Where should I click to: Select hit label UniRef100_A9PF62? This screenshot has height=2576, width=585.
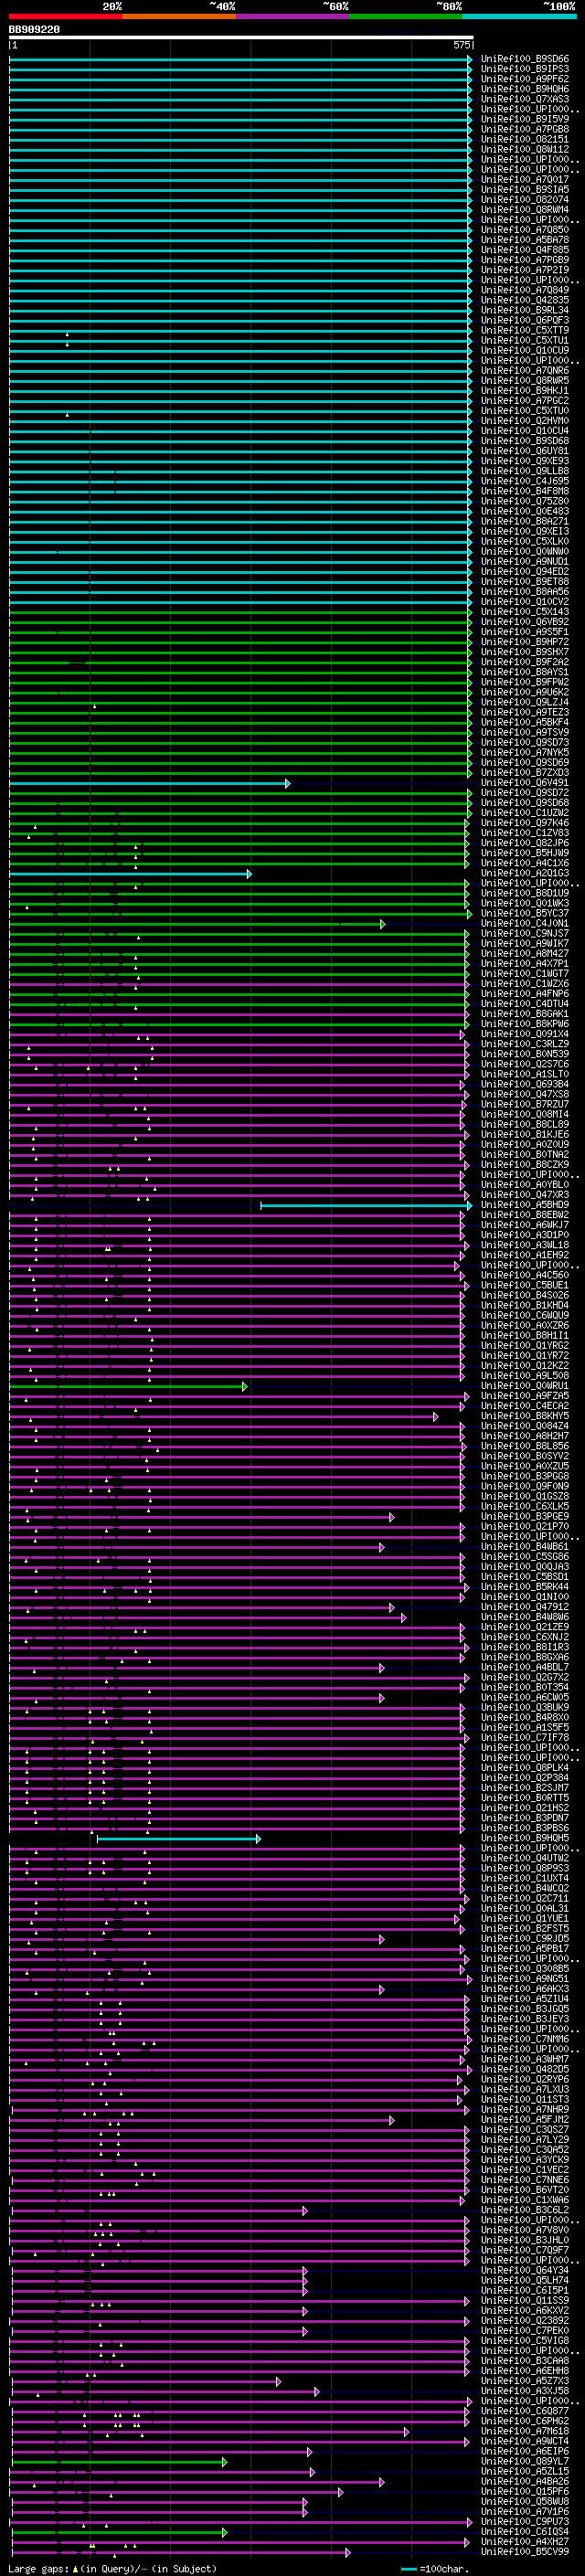525,79
